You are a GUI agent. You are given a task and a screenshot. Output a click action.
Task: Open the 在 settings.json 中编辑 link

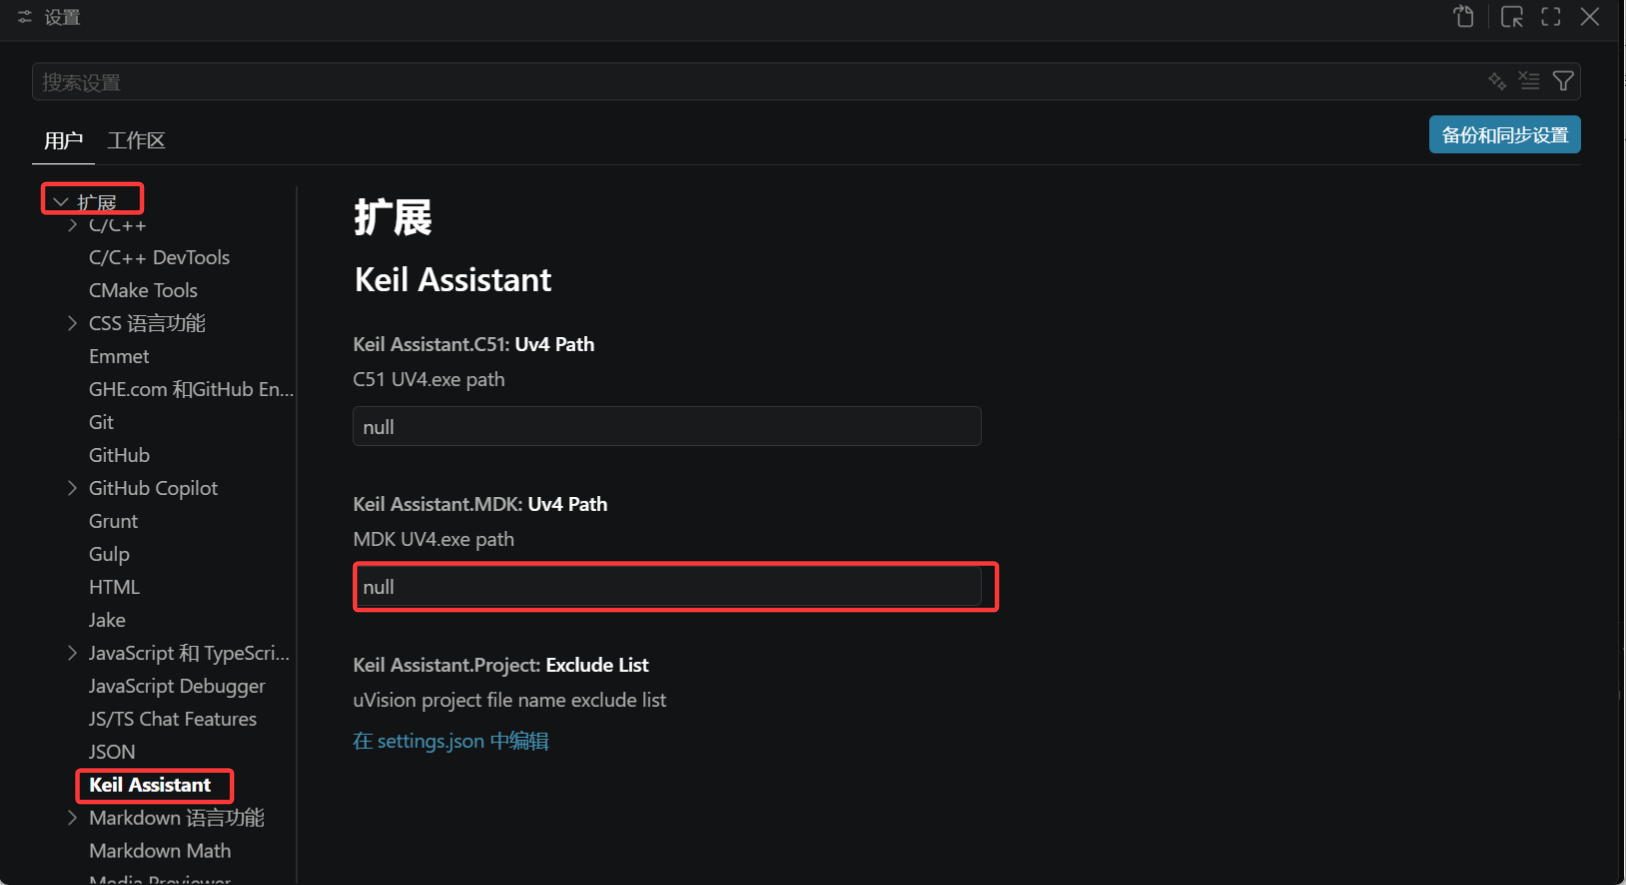click(451, 741)
